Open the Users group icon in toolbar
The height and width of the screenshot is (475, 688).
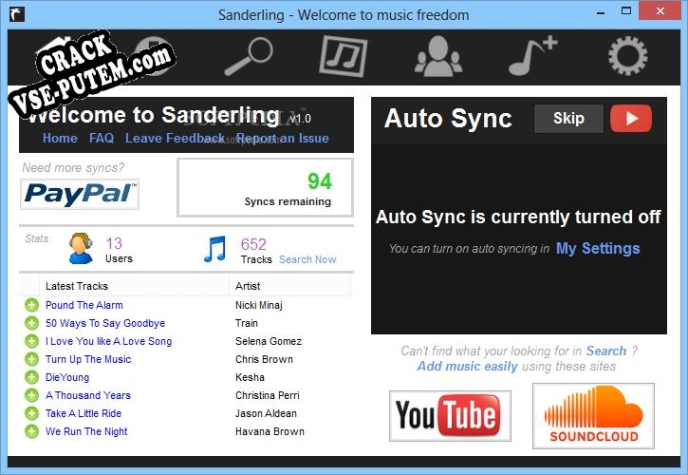438,56
